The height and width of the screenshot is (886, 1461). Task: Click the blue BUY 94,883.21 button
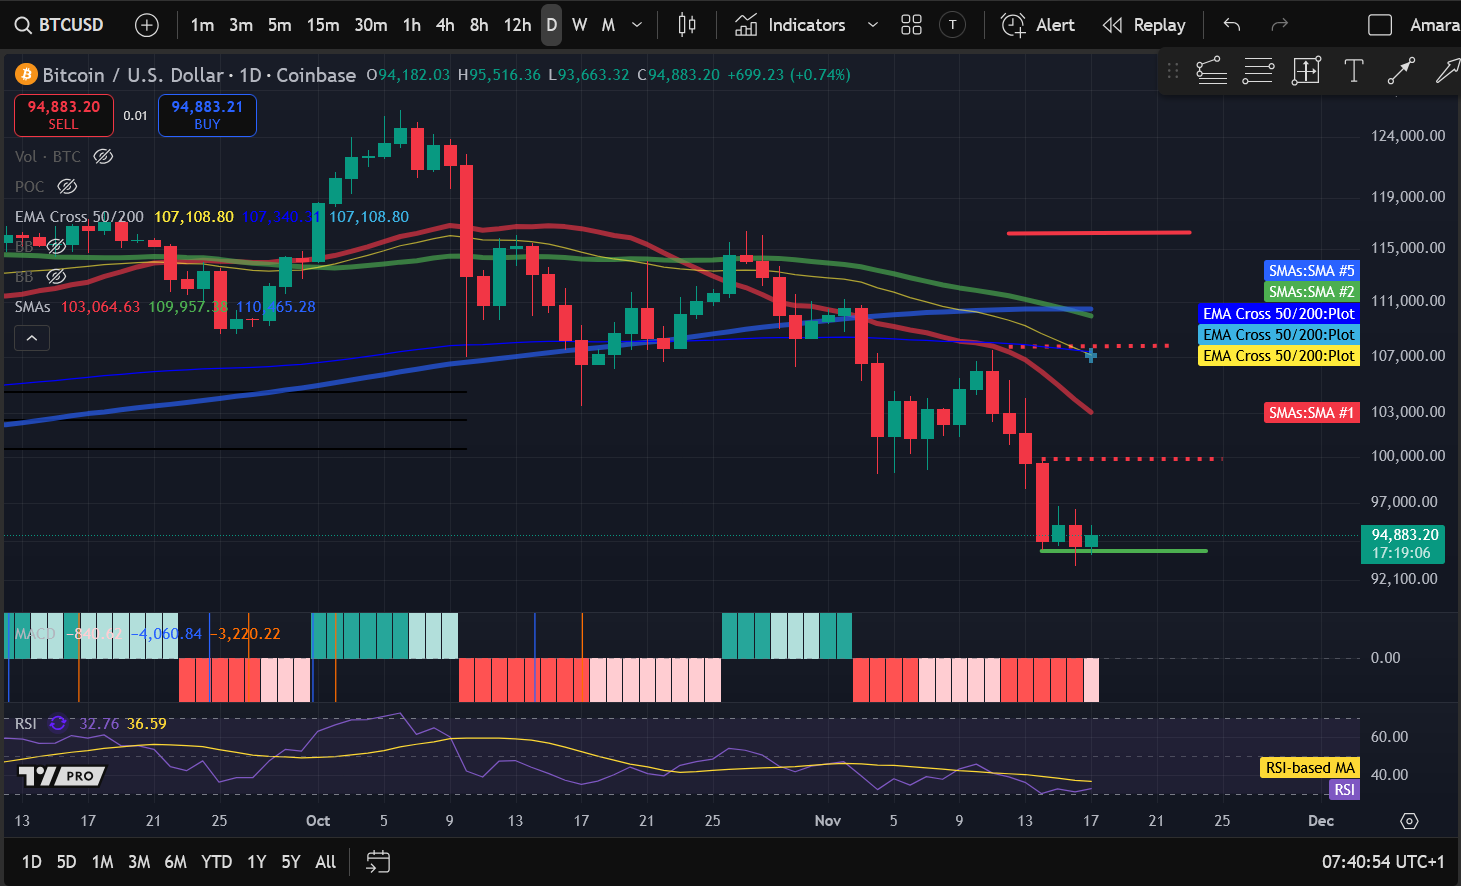[207, 115]
